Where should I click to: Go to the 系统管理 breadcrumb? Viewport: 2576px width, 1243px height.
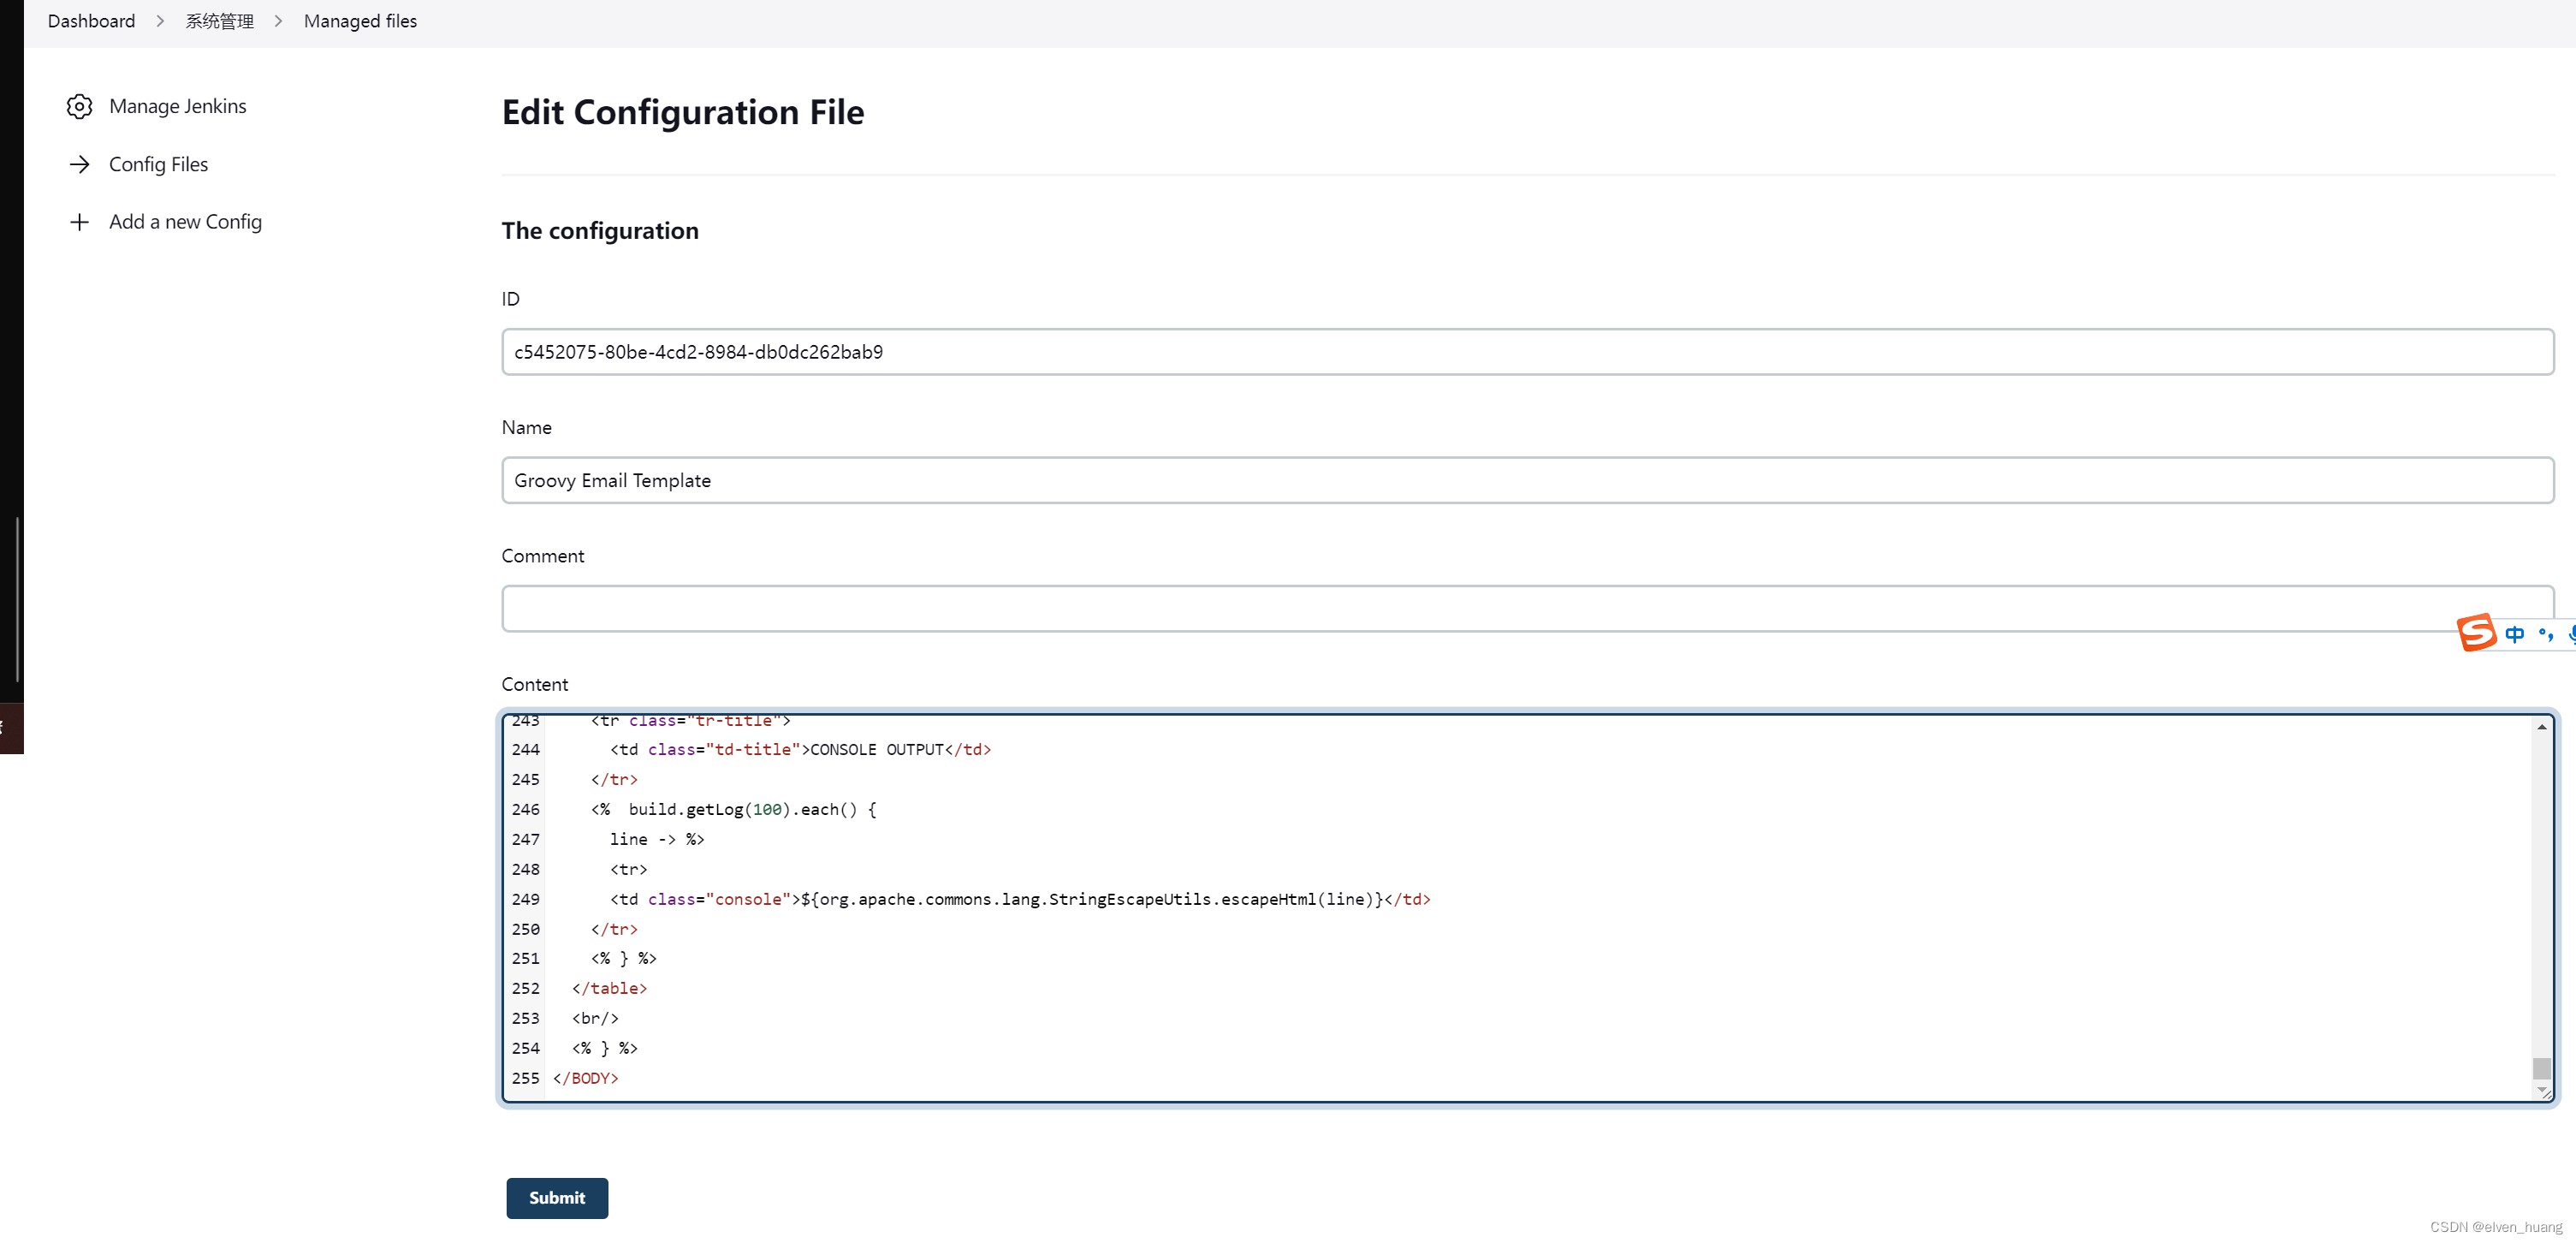click(219, 21)
